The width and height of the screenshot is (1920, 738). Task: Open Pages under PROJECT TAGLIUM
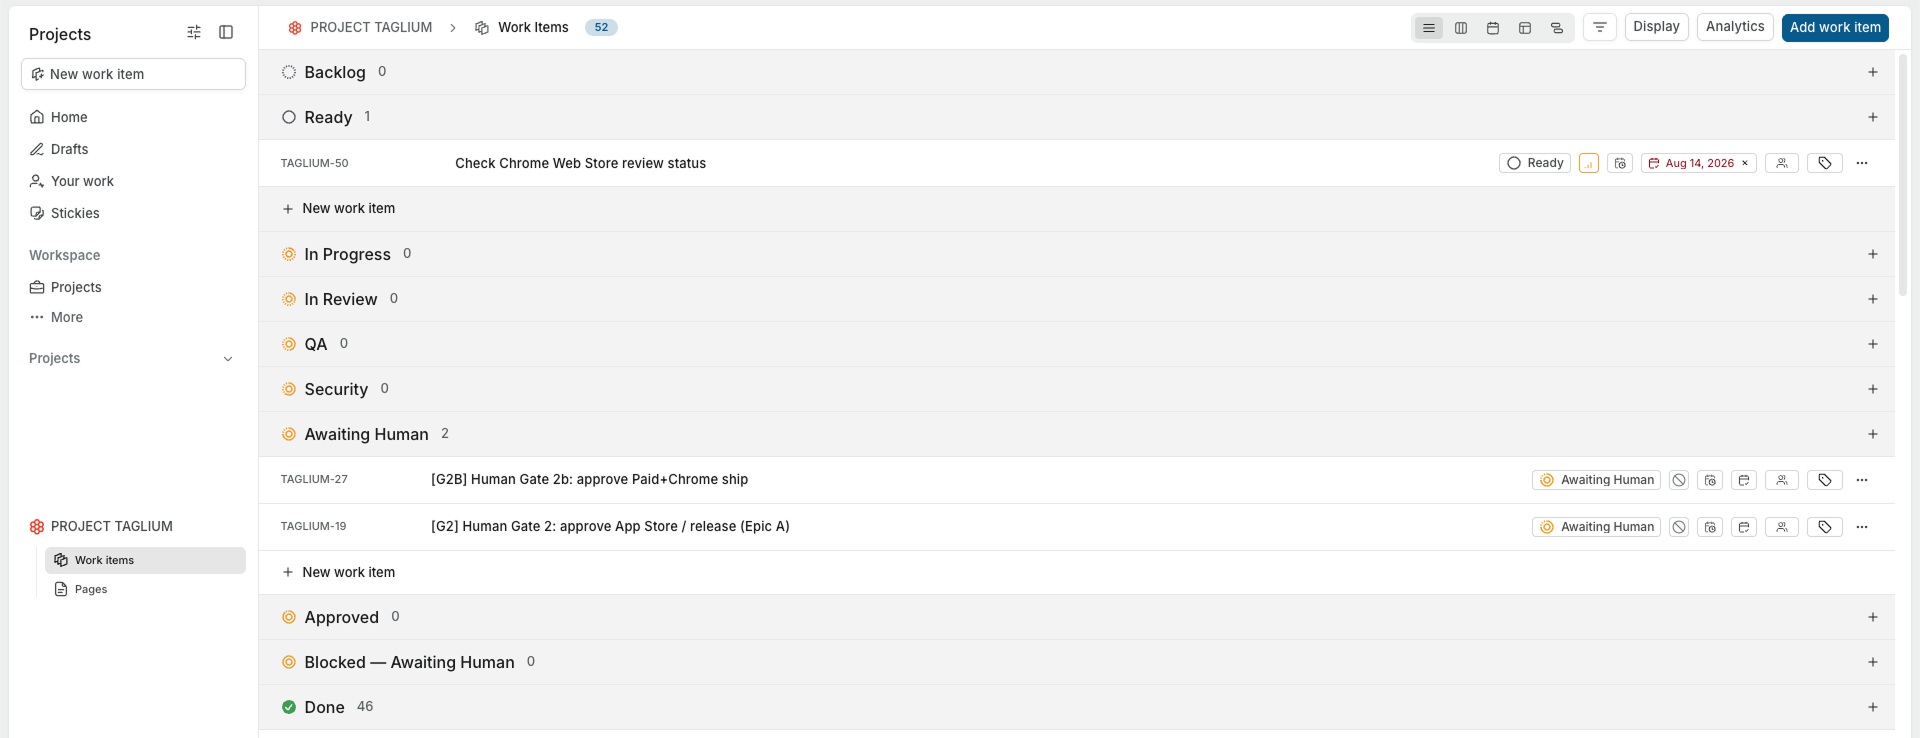pyautogui.click(x=145, y=589)
